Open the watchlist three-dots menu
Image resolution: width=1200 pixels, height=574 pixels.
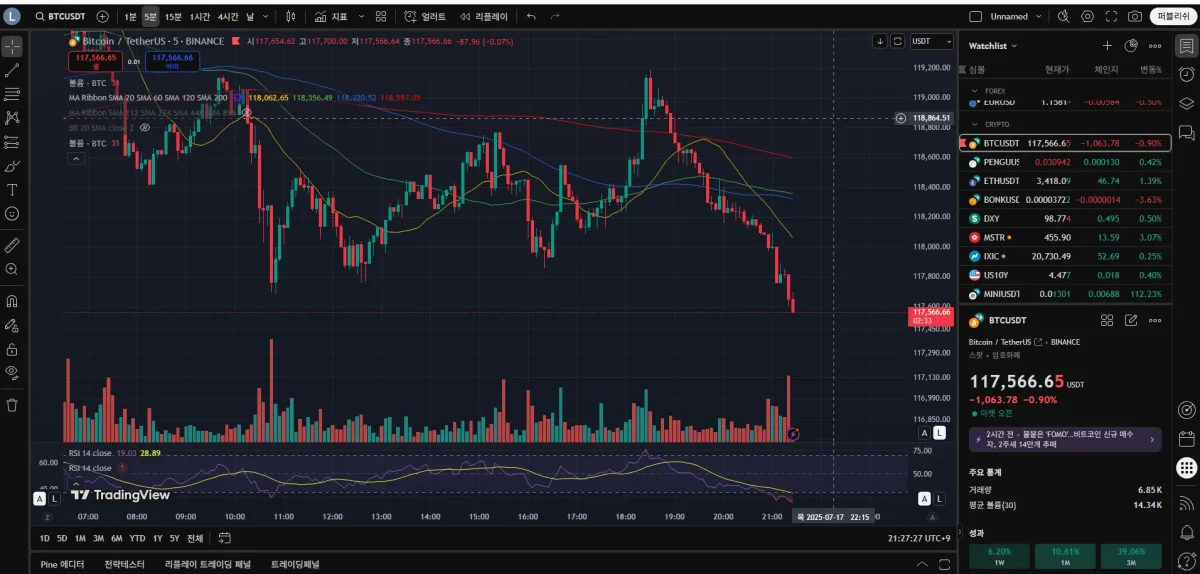[1155, 46]
